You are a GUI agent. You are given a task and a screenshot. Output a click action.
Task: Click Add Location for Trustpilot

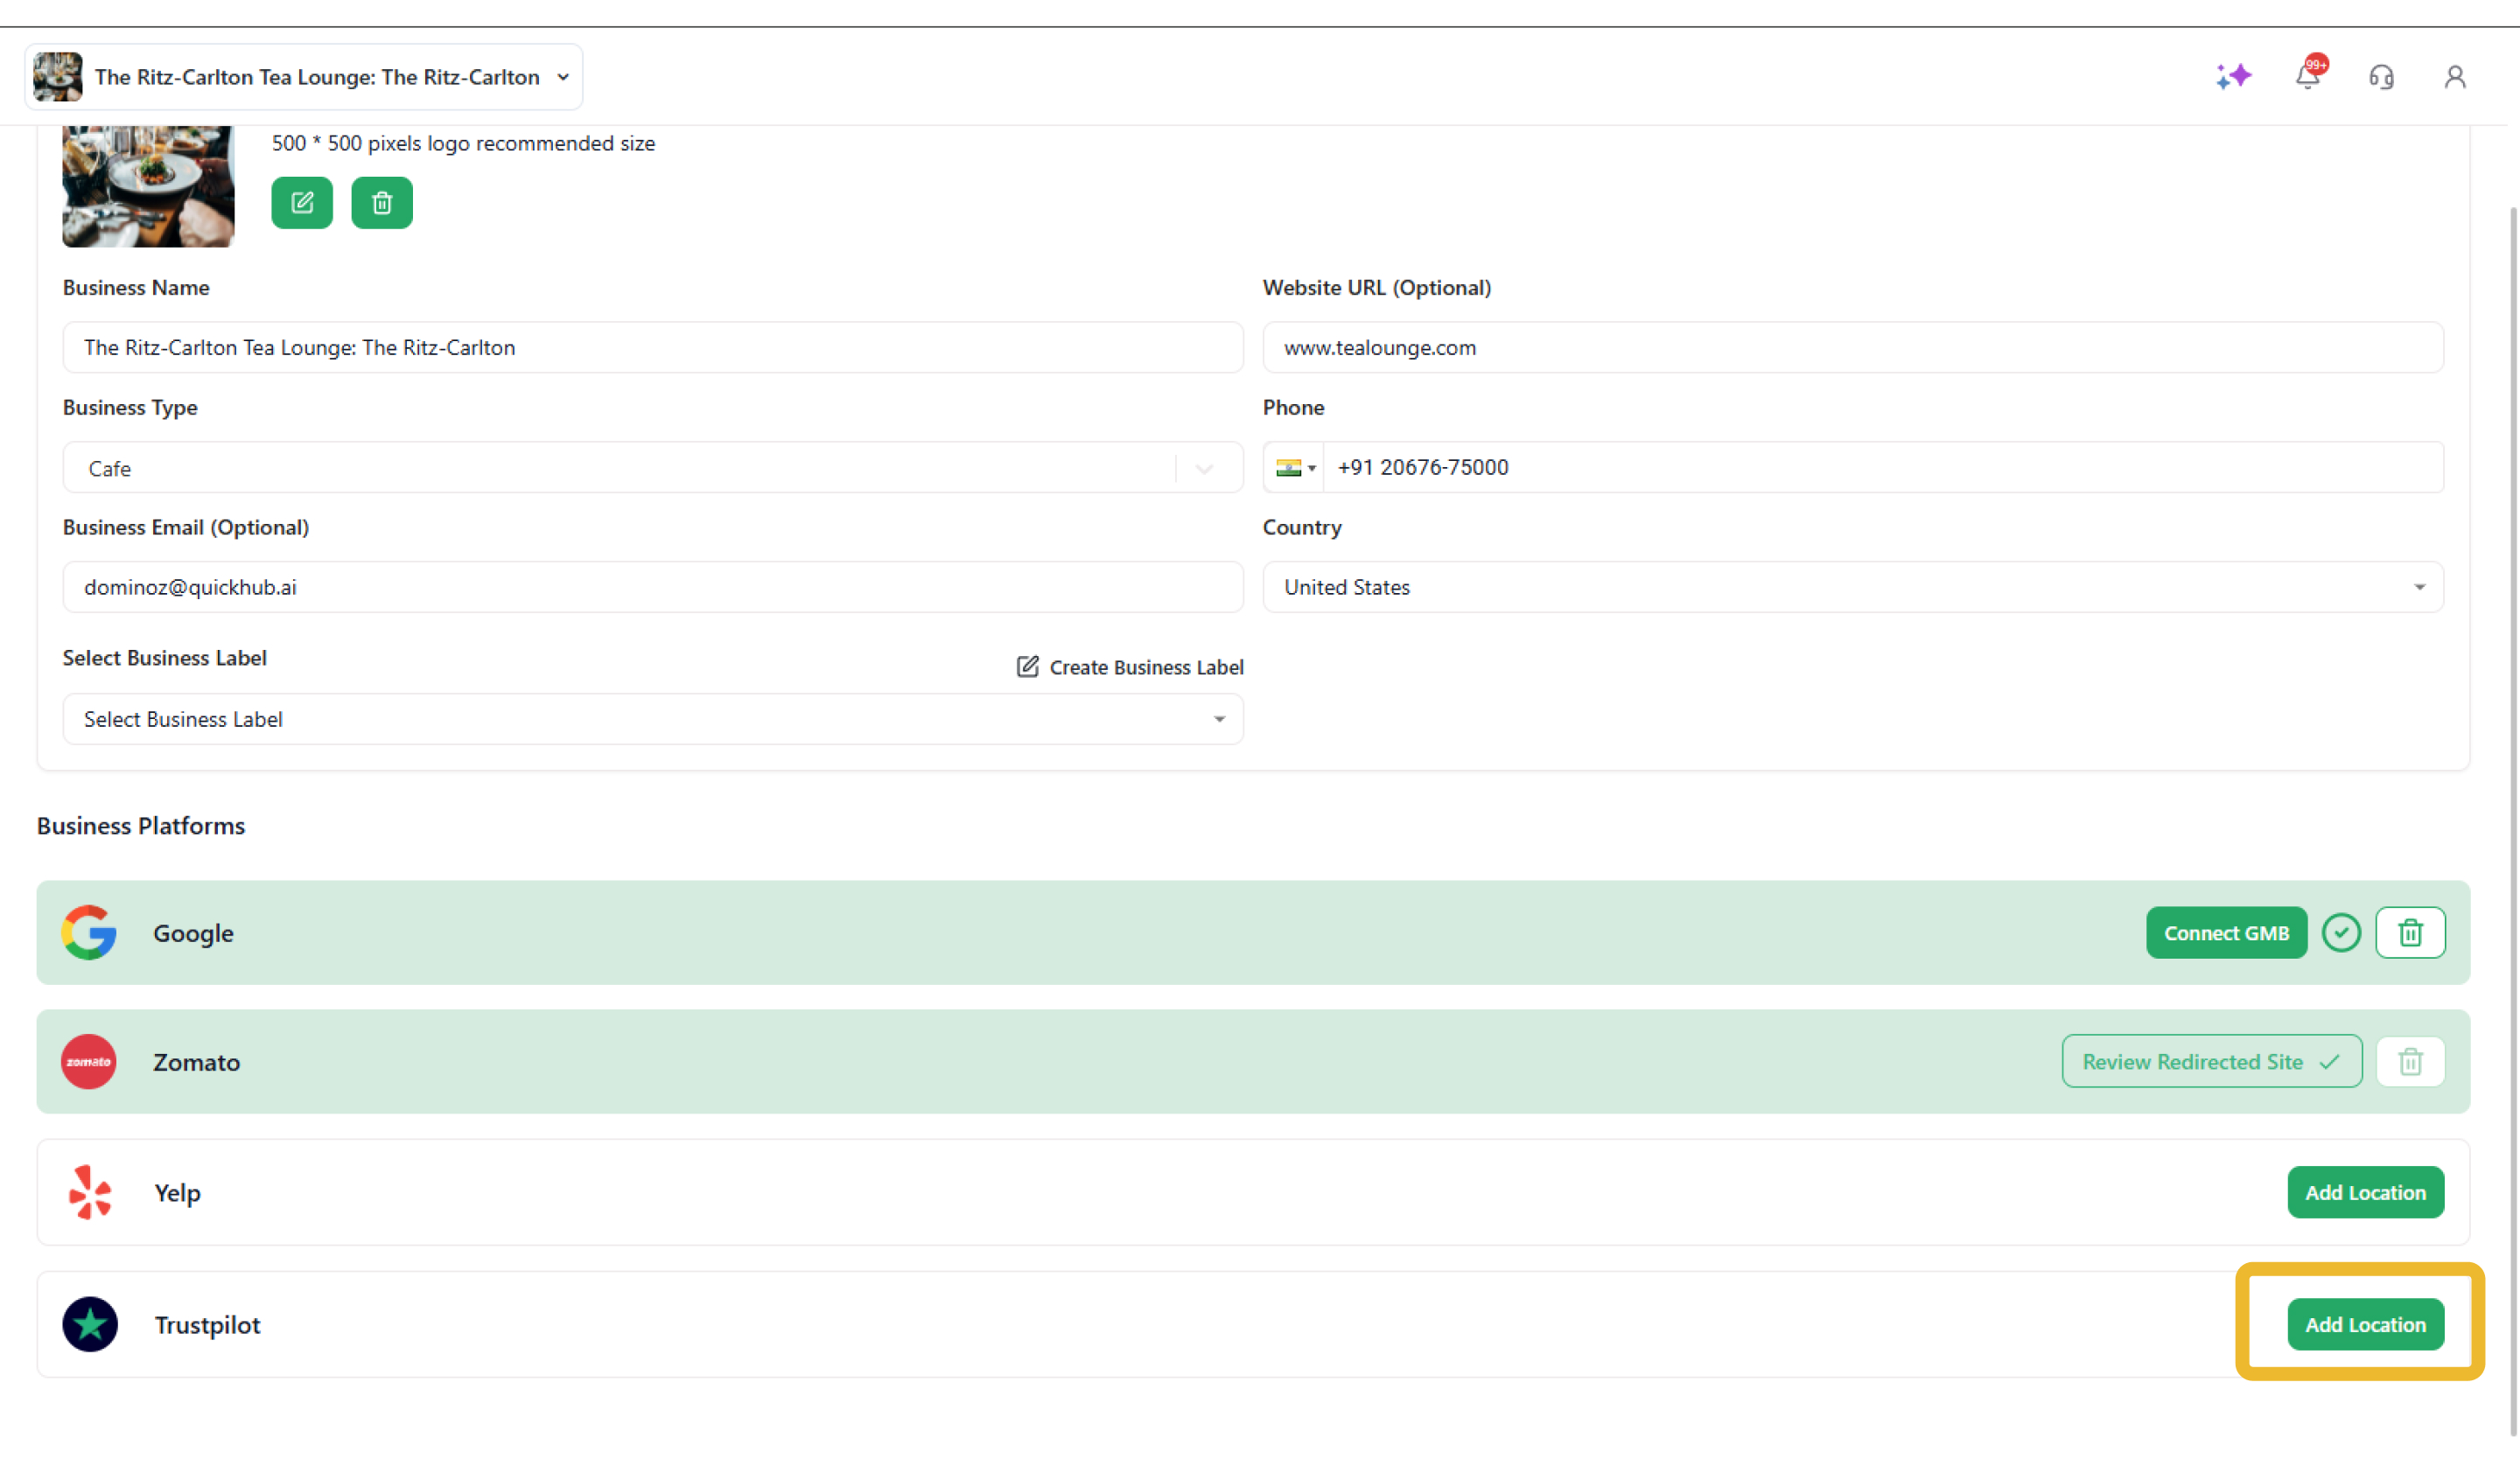(x=2365, y=1324)
